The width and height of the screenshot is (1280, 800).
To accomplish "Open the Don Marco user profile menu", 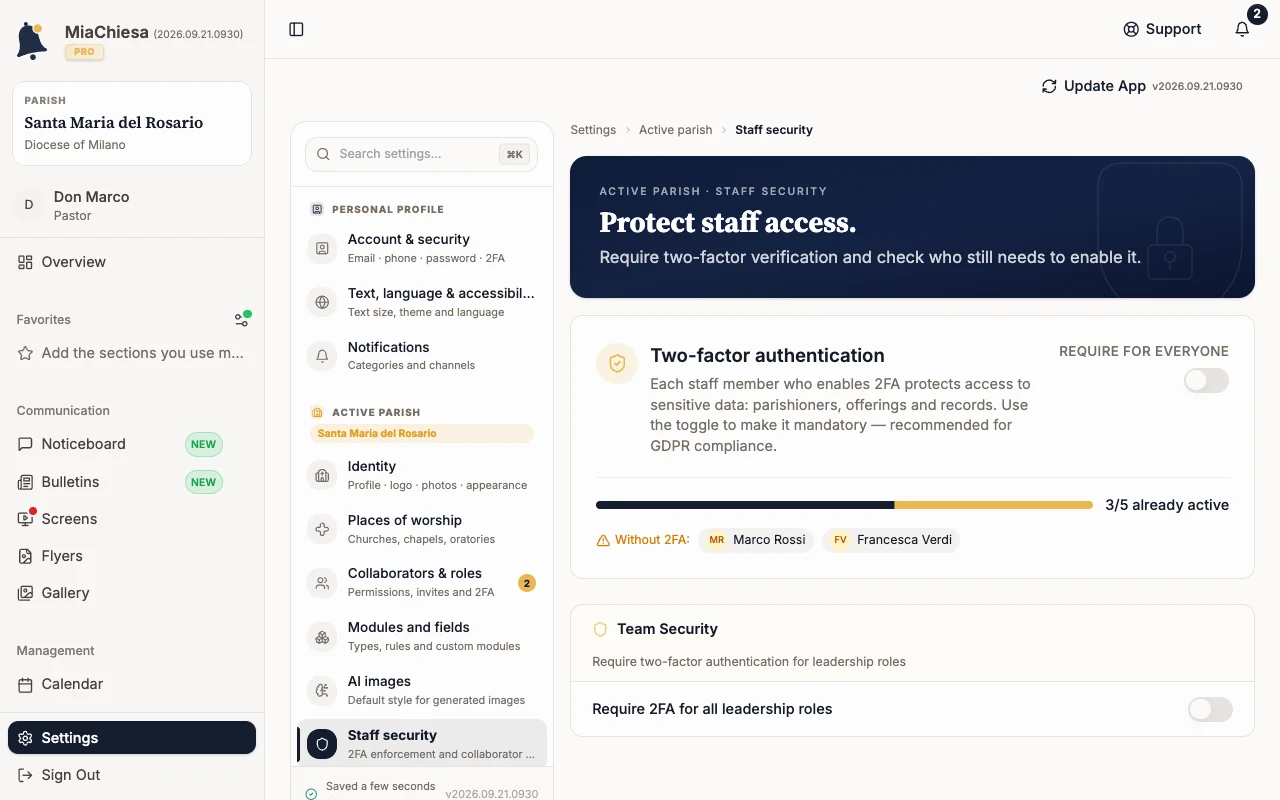I will [x=132, y=205].
